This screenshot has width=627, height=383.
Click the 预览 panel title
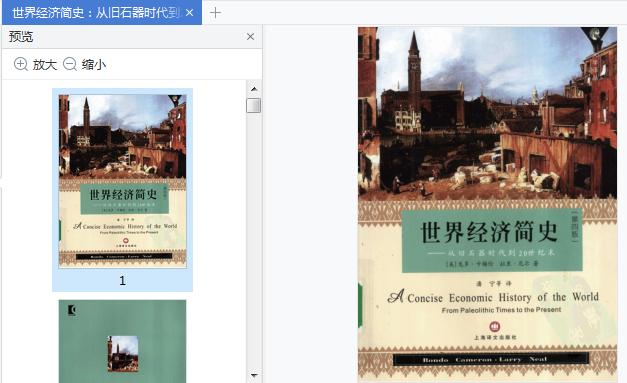21,37
